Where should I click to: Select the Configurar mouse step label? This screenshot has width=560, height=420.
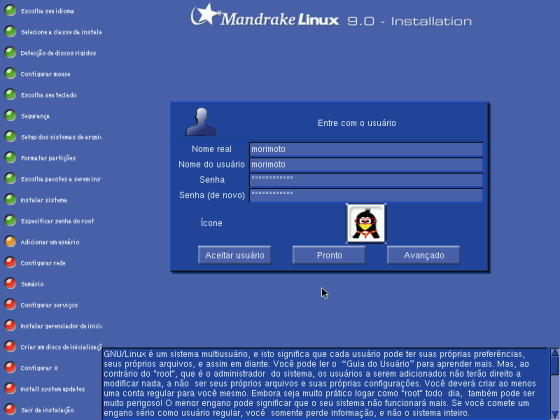[x=45, y=74]
